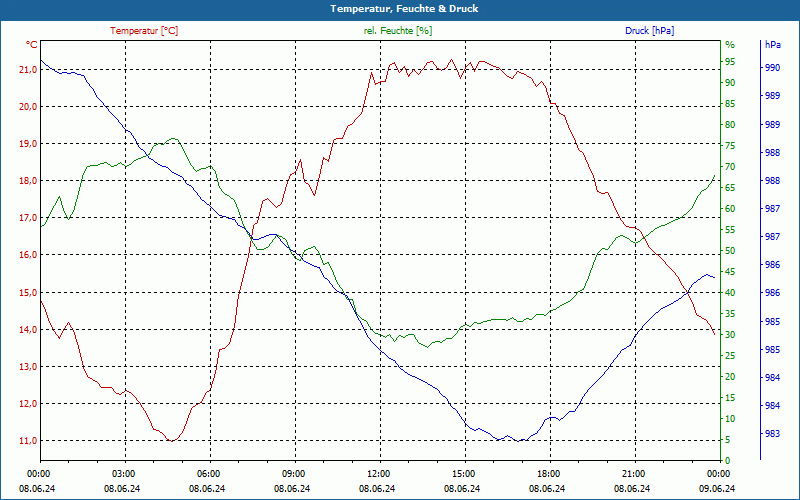800x500 pixels.
Task: Click humidity axis value "60"
Action: (730, 209)
